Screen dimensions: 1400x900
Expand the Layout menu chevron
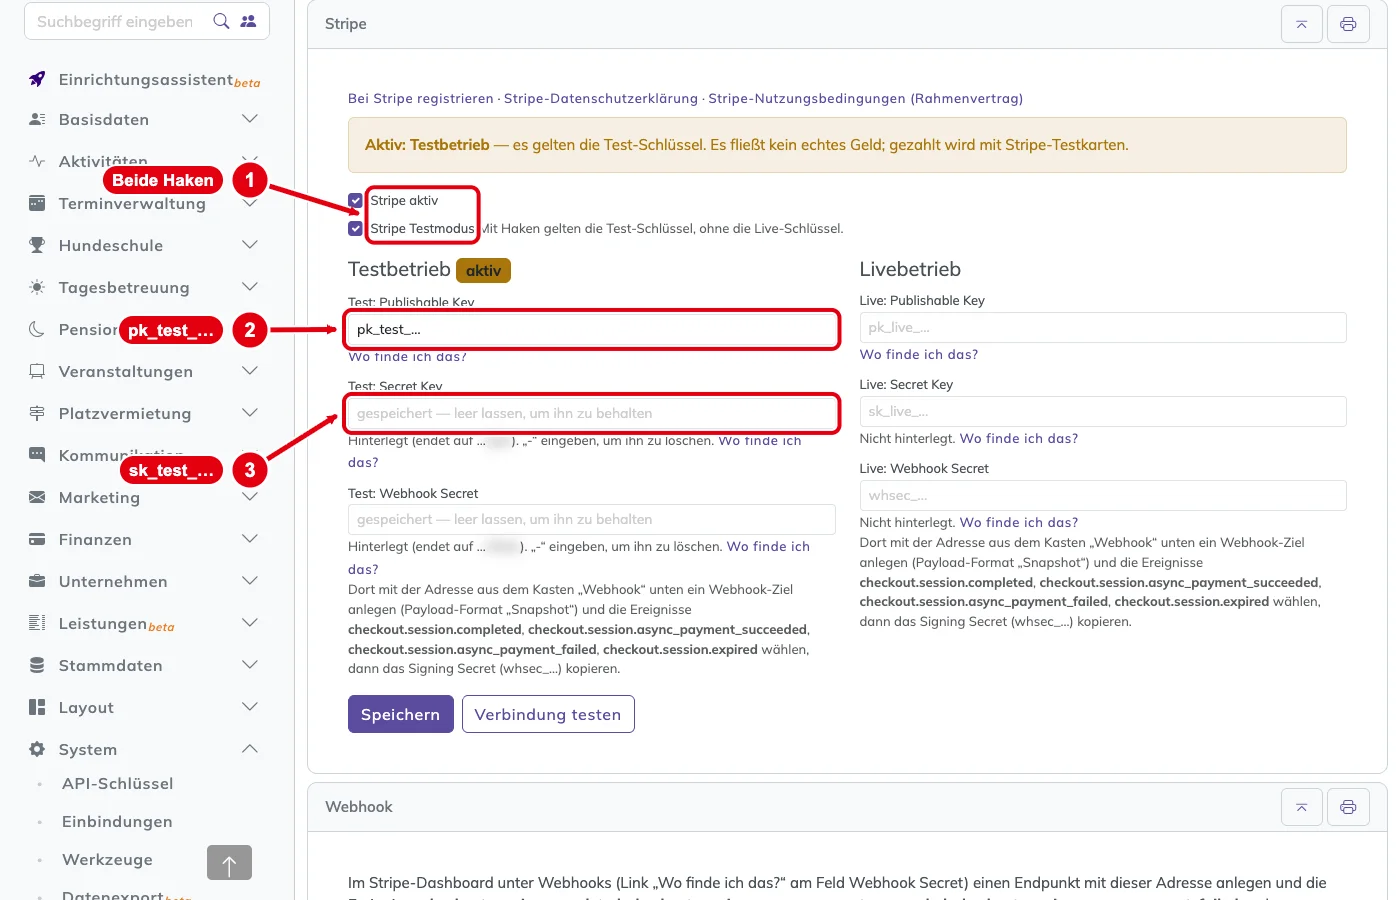click(x=250, y=707)
